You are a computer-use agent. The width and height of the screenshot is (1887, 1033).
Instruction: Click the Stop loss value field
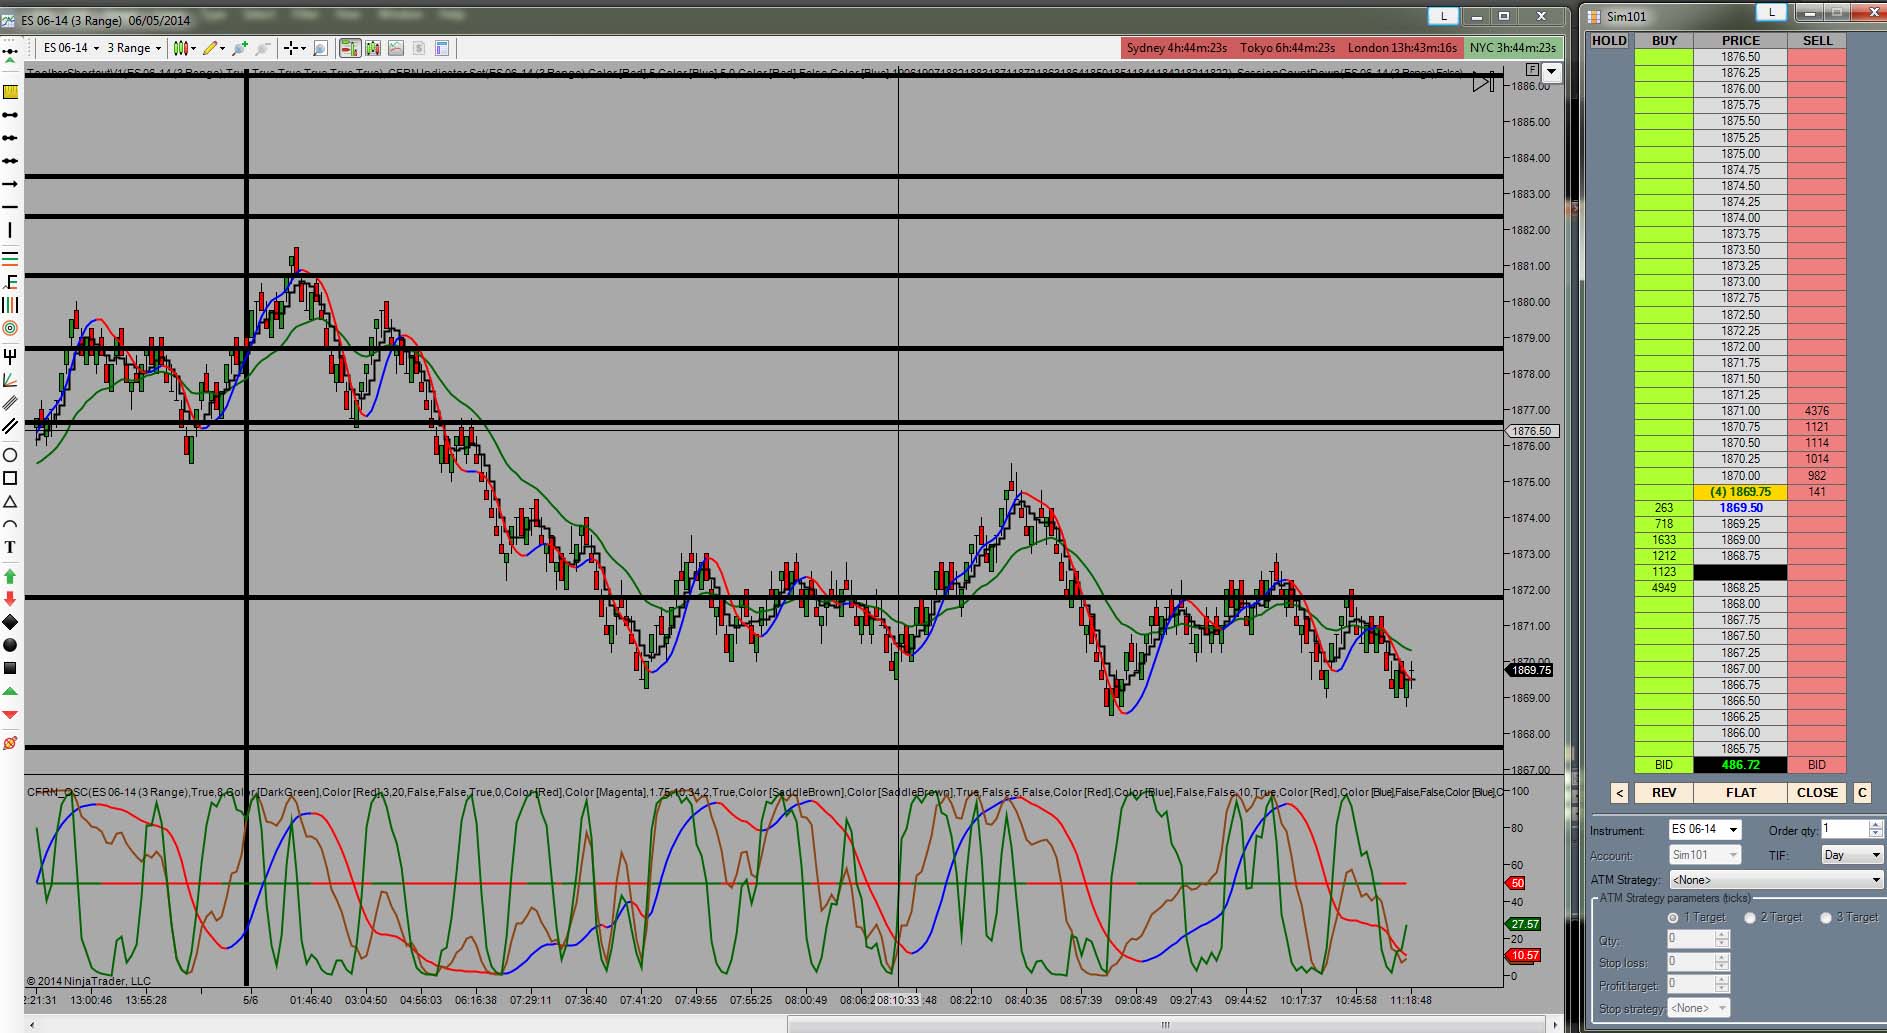[x=1690, y=962]
